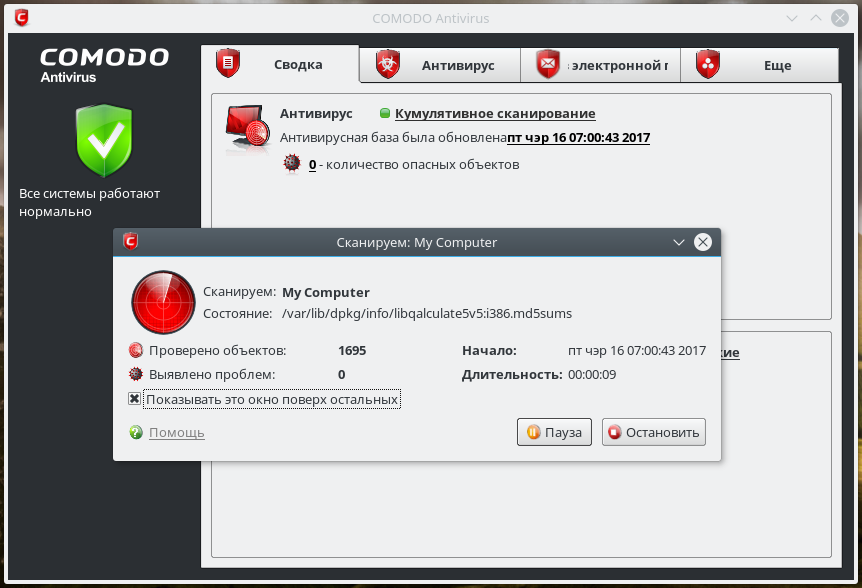Open the Еще tab

(x=760, y=65)
